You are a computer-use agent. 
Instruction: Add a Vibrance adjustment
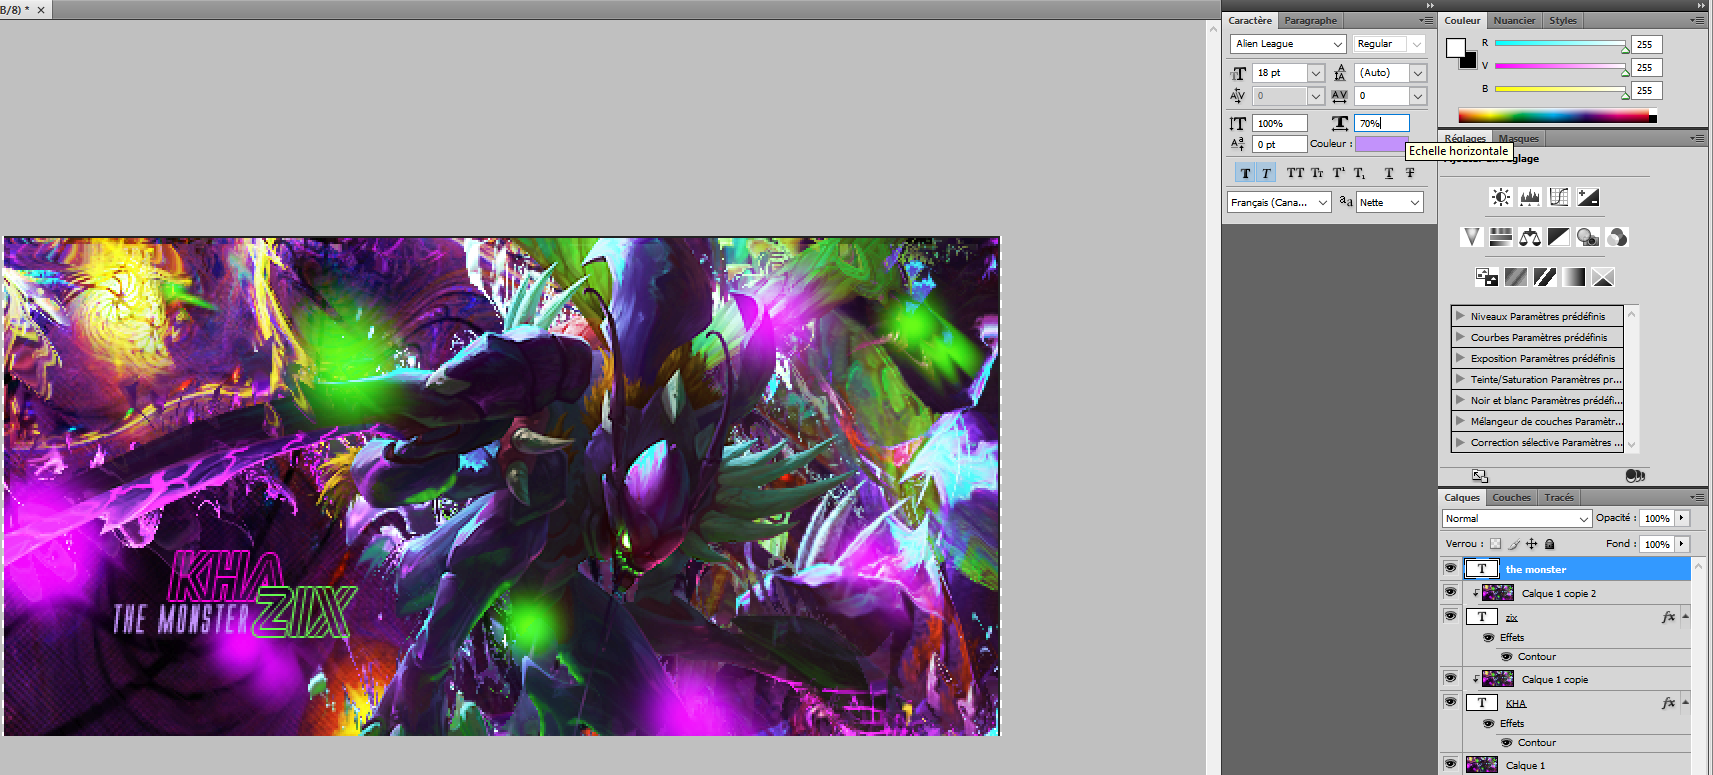[x=1470, y=237]
